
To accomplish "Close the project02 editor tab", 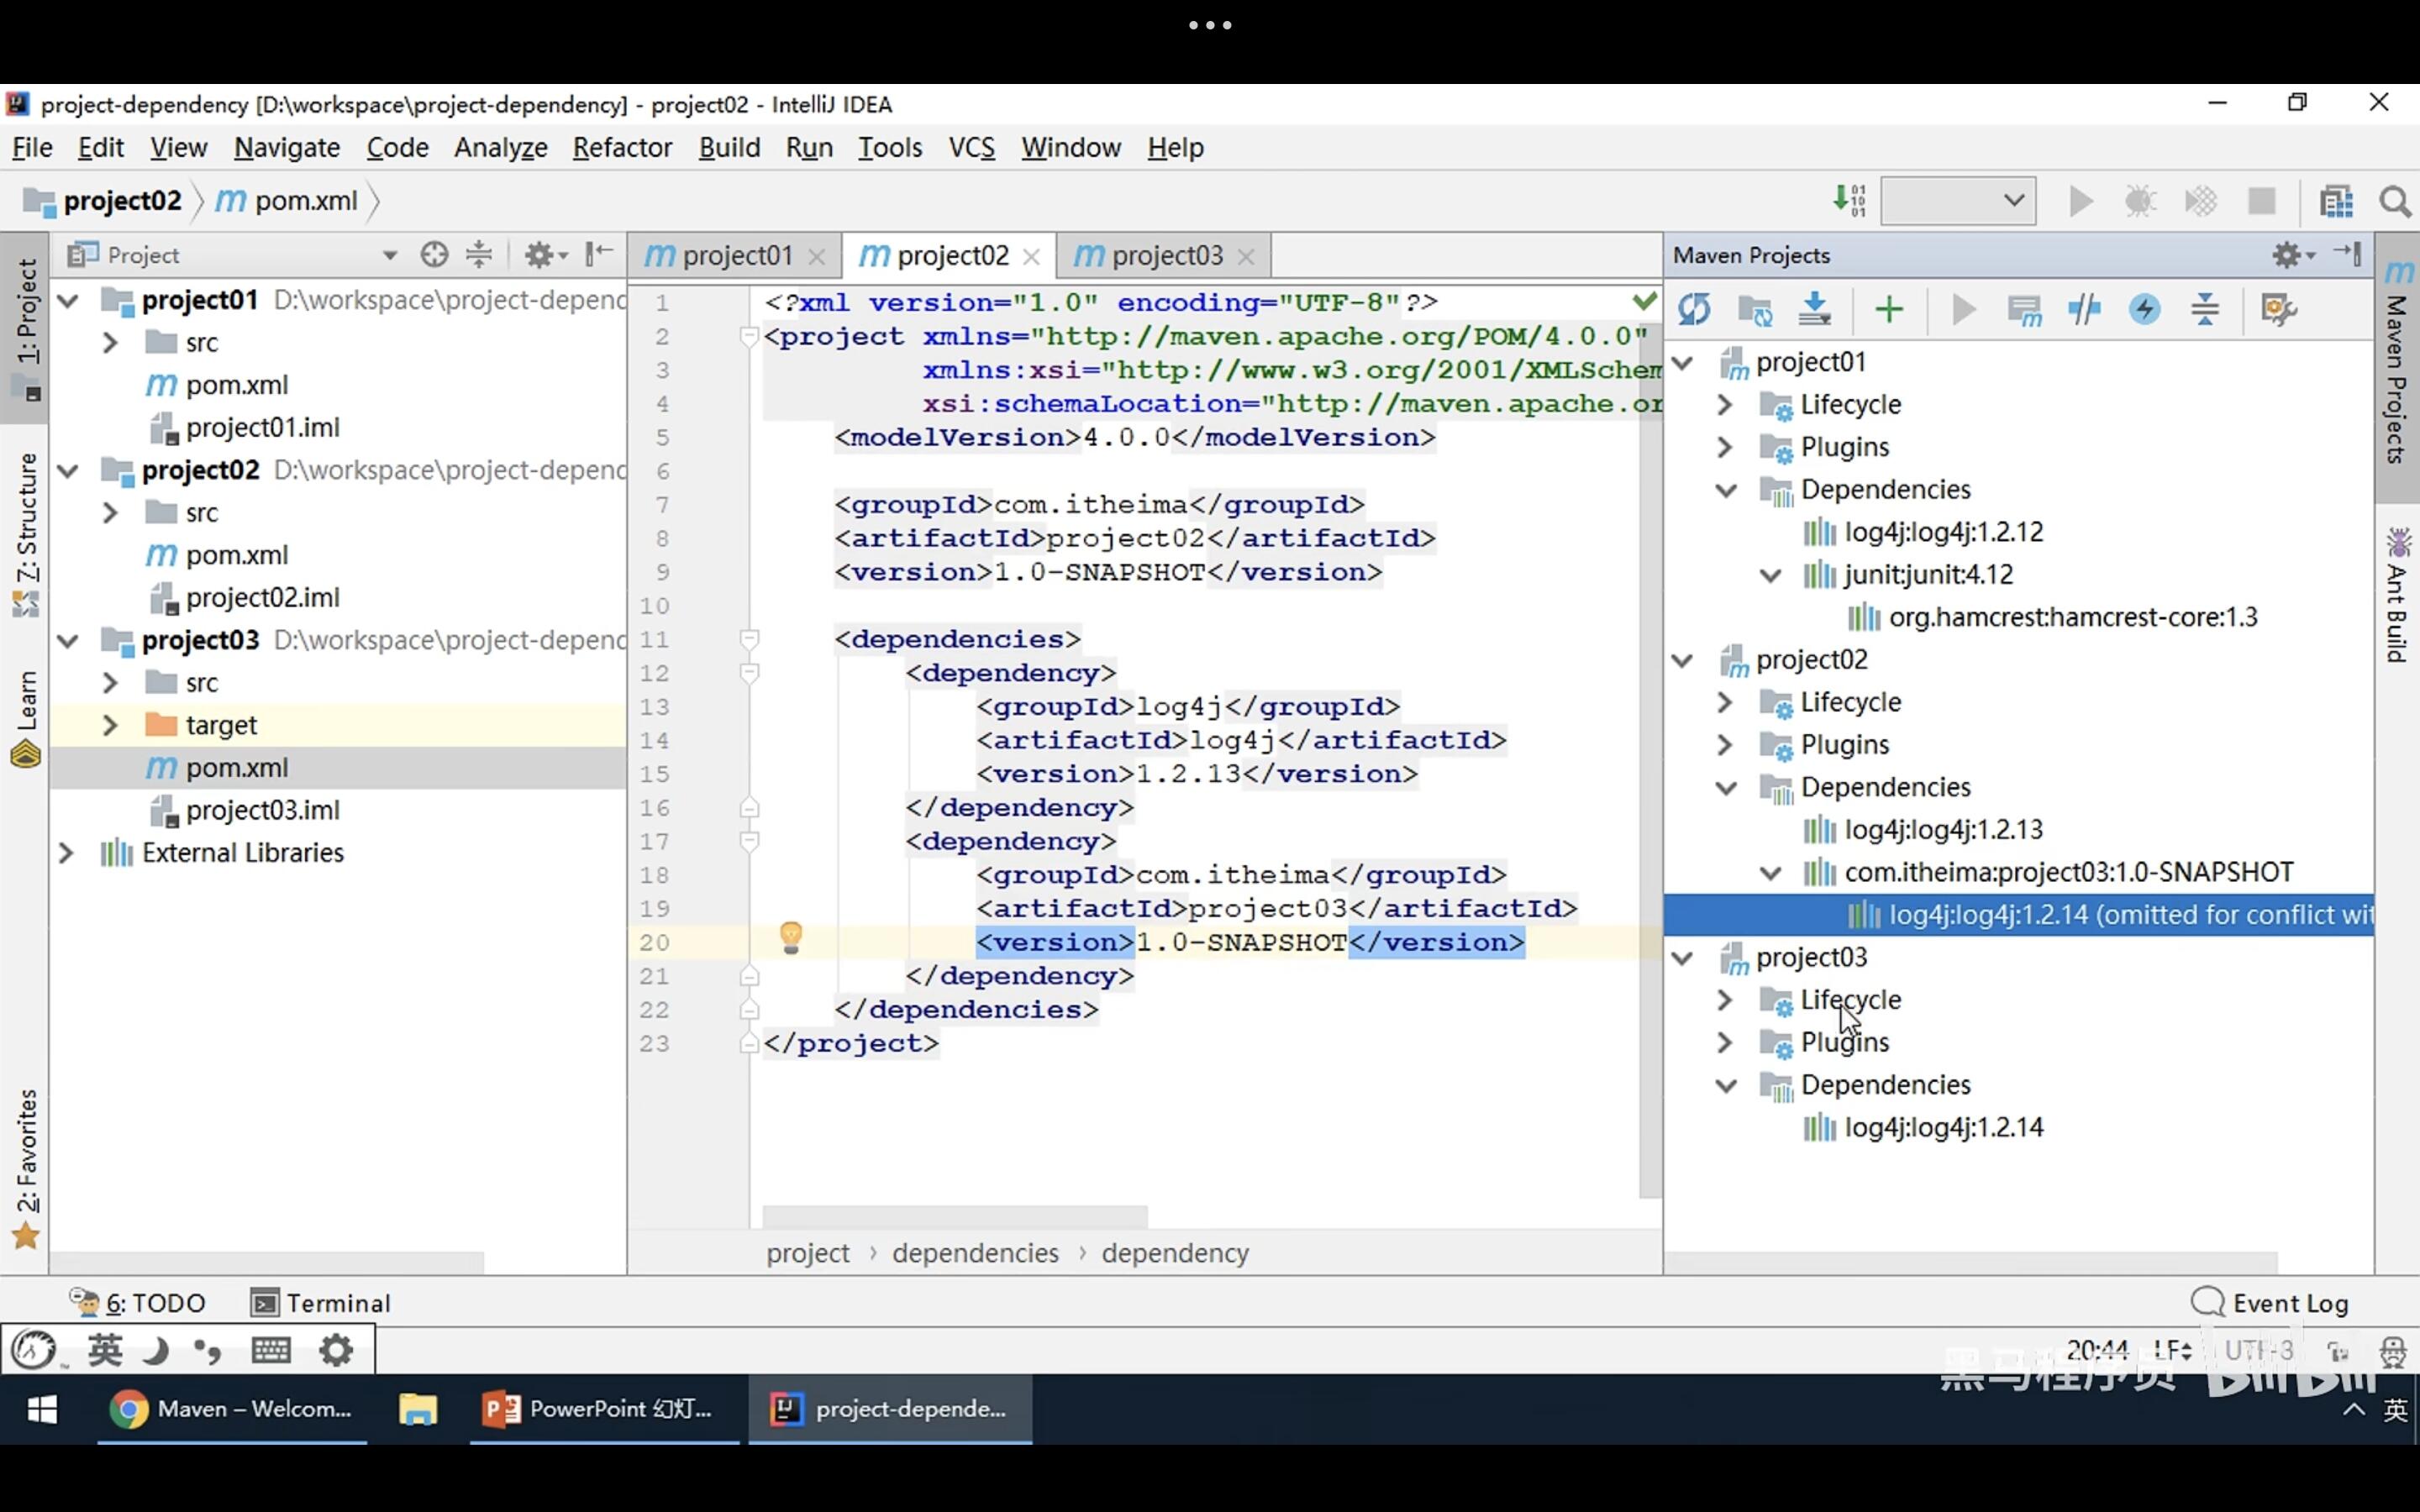I will pyautogui.click(x=1032, y=257).
